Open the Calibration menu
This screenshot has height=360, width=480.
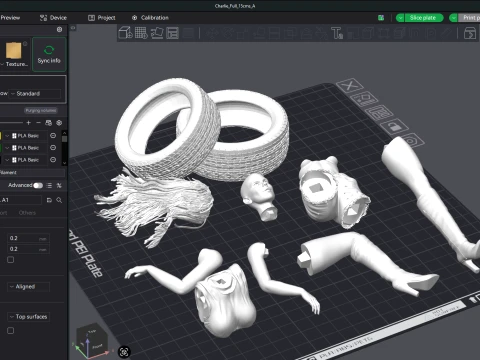click(150, 18)
